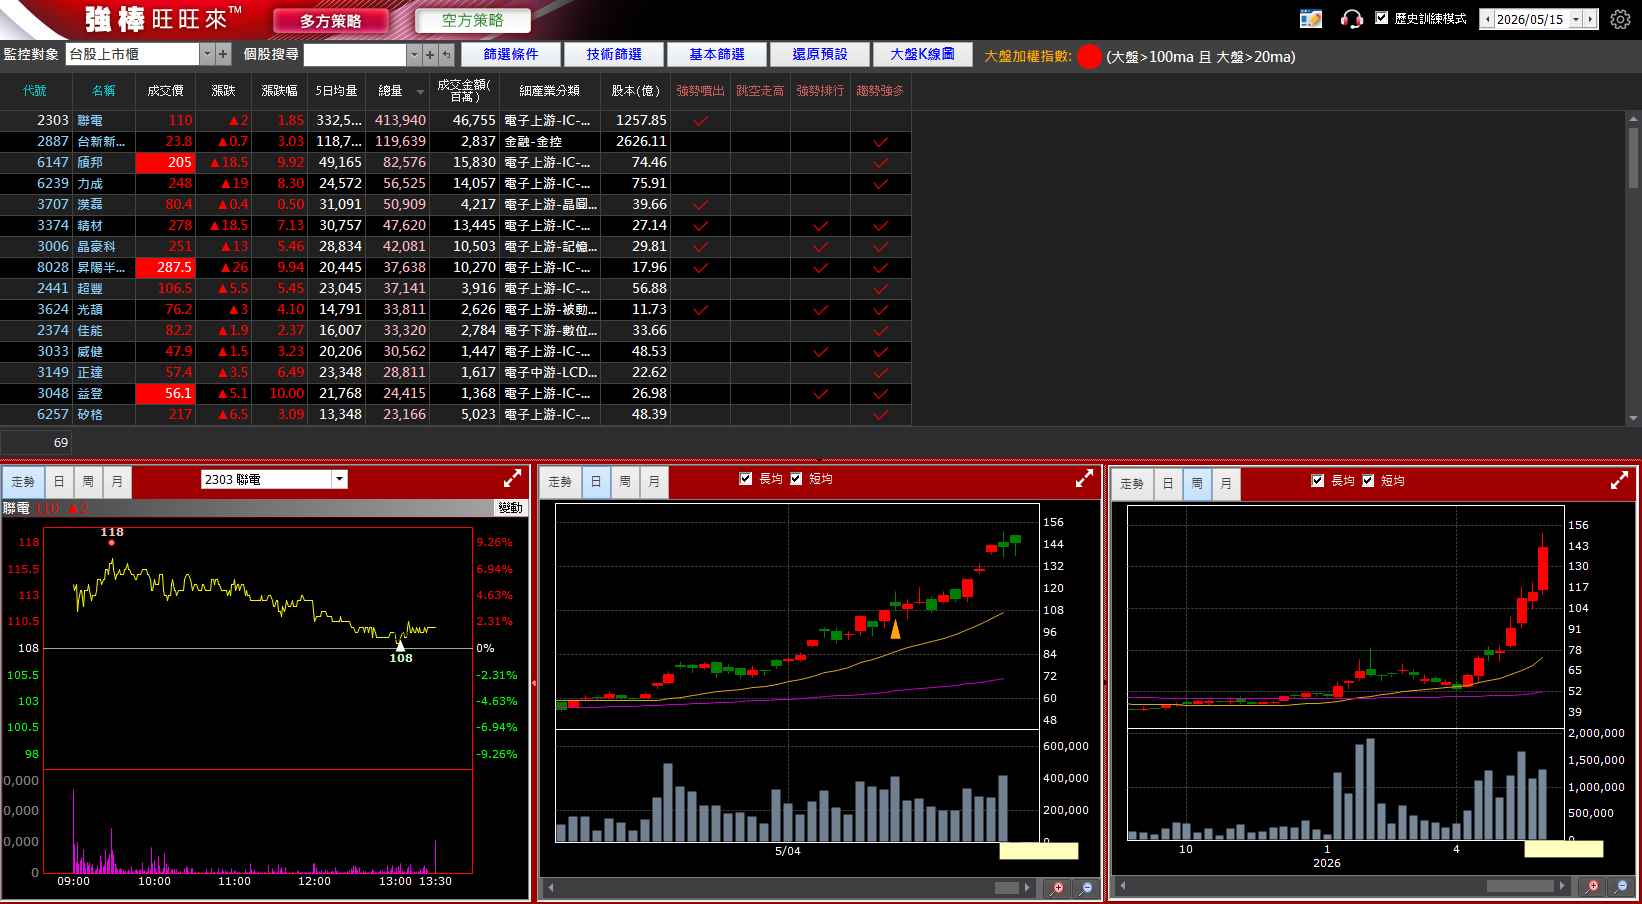Select 月 tab in middle chart panel

654,482
